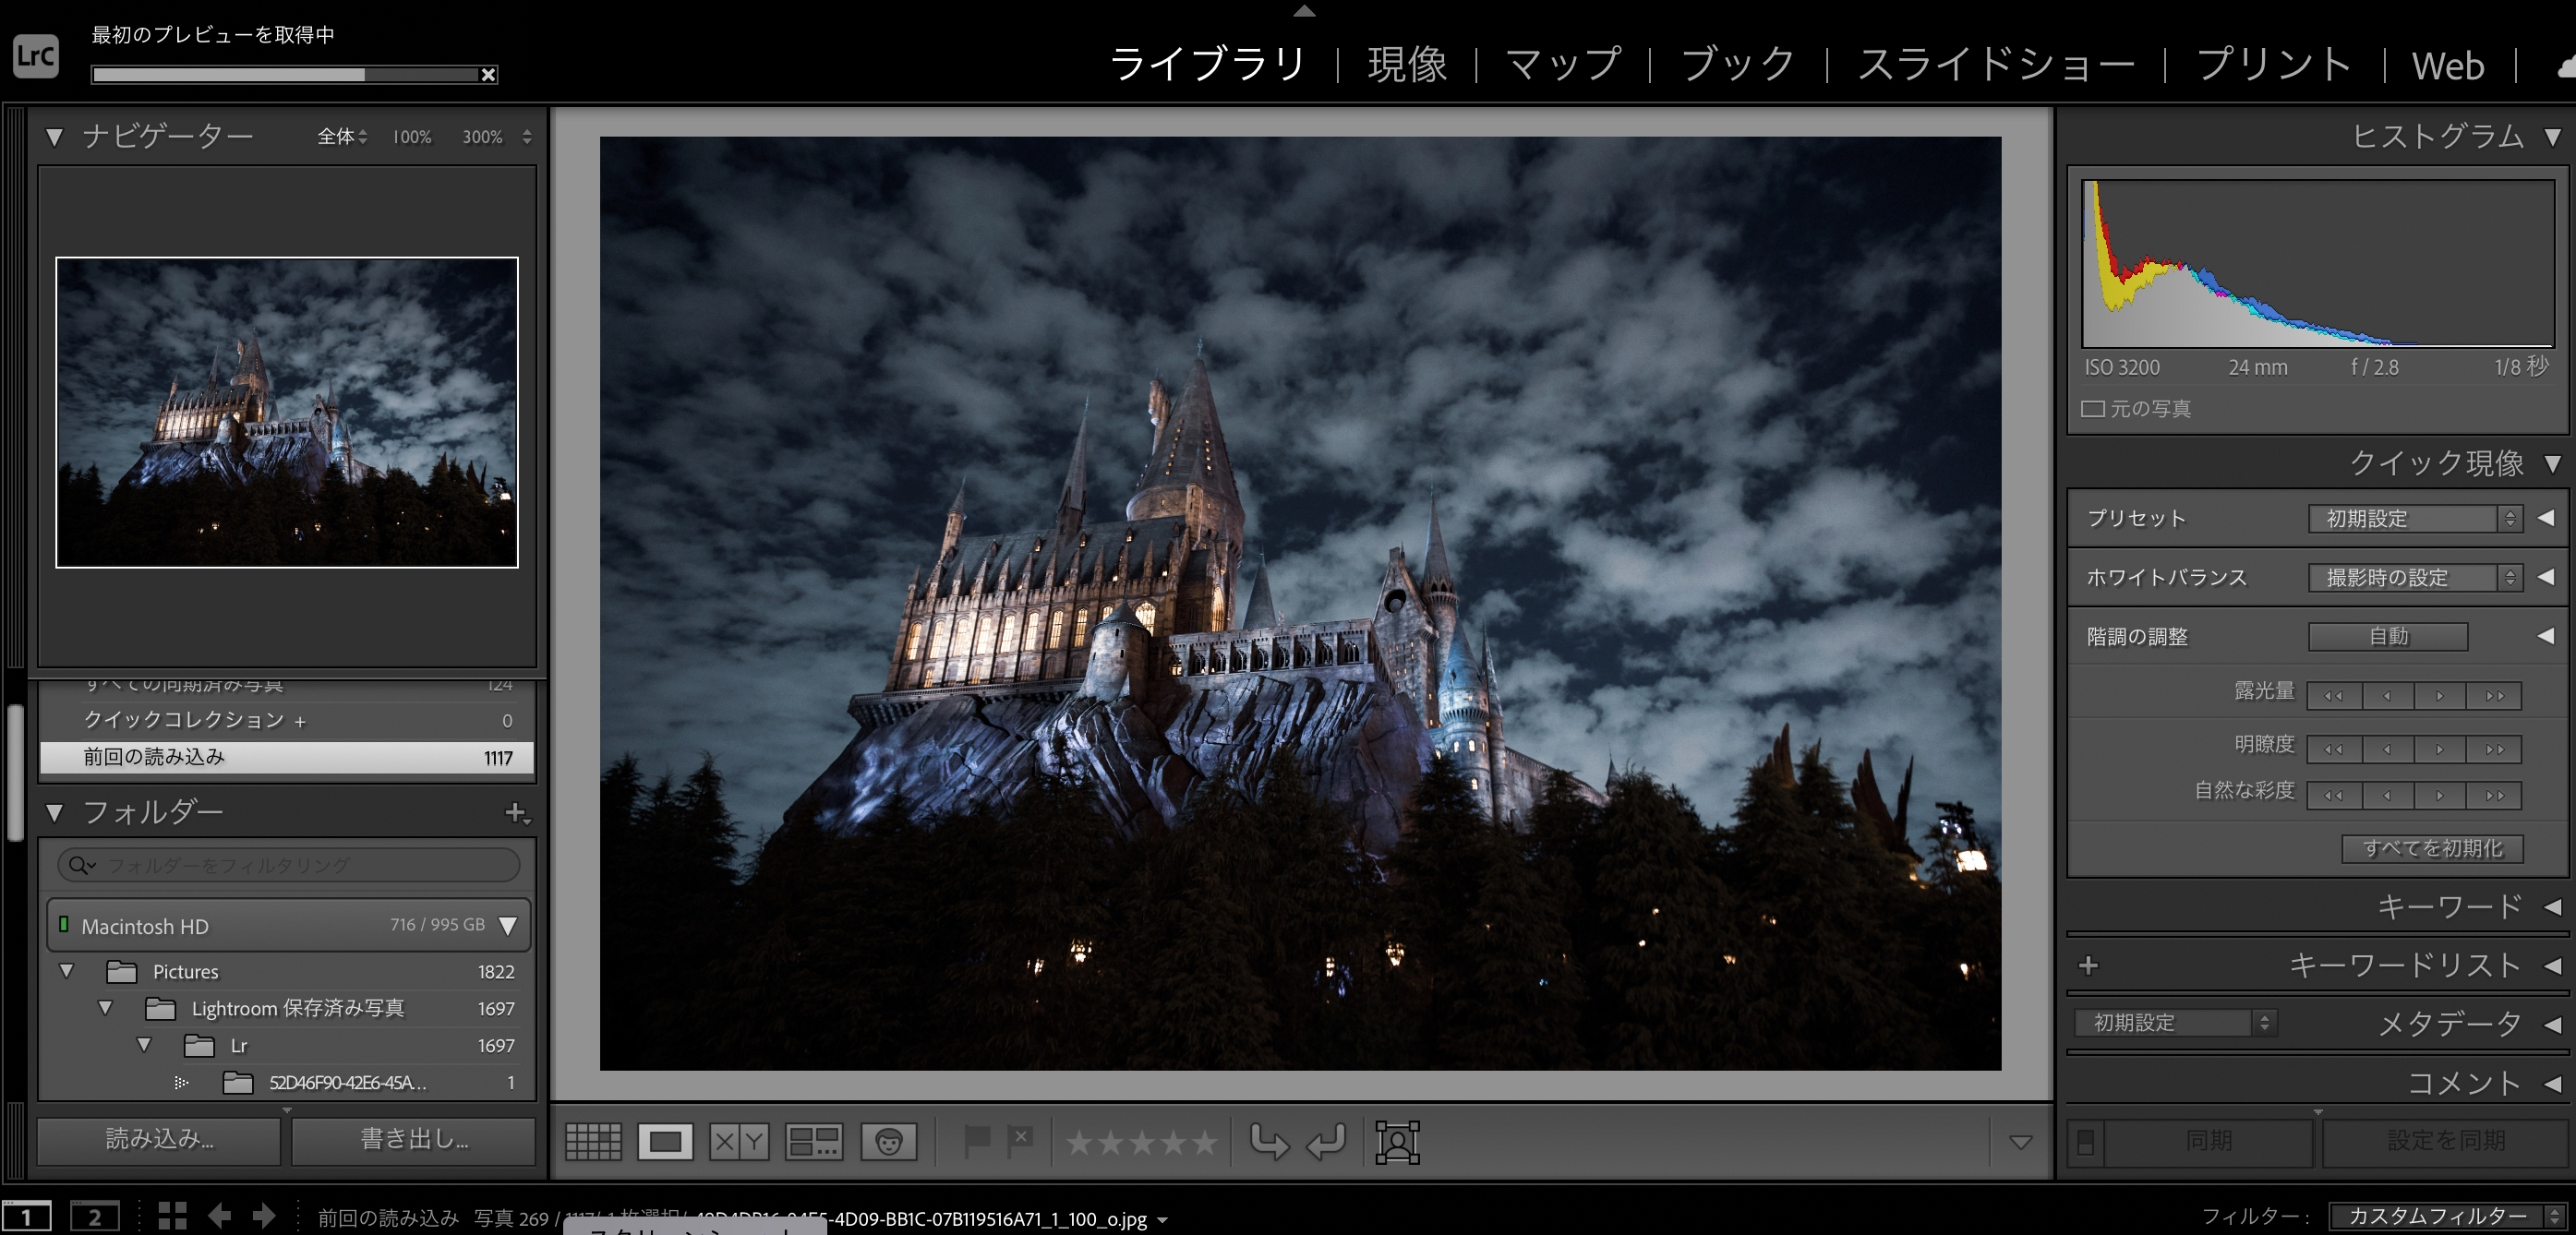2576x1235 pixels.
Task: Click すべてを初期化 reset button
Action: 2432,848
